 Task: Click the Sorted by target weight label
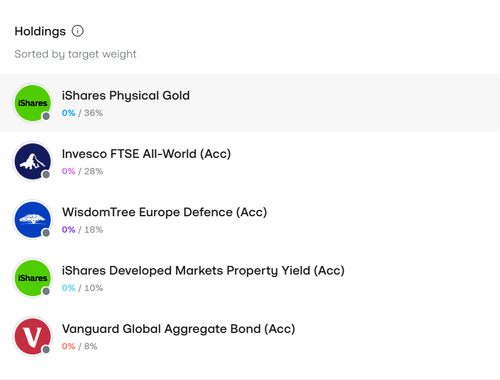(x=75, y=54)
